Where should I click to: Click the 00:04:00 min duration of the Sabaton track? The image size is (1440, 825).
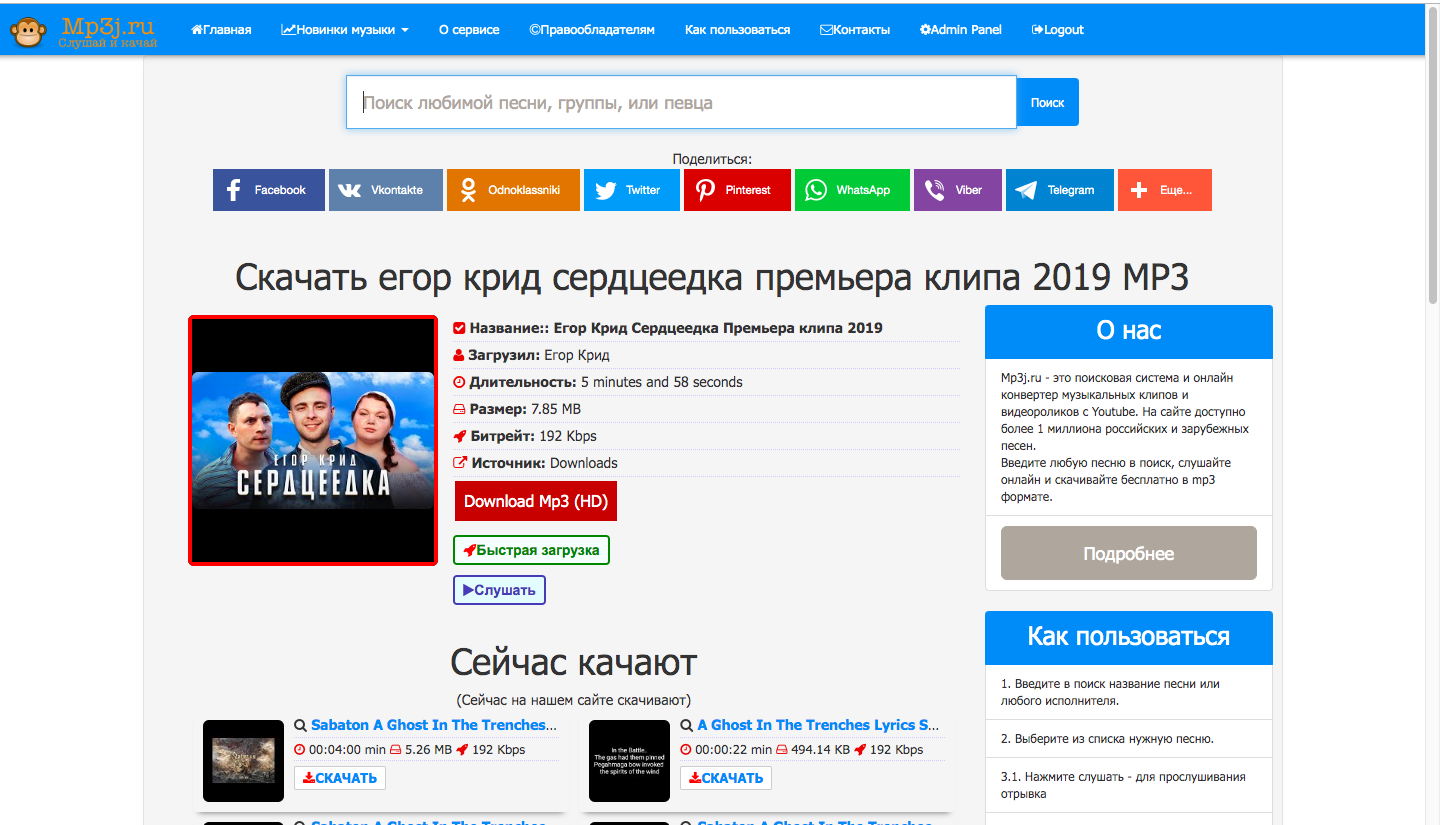click(x=347, y=750)
